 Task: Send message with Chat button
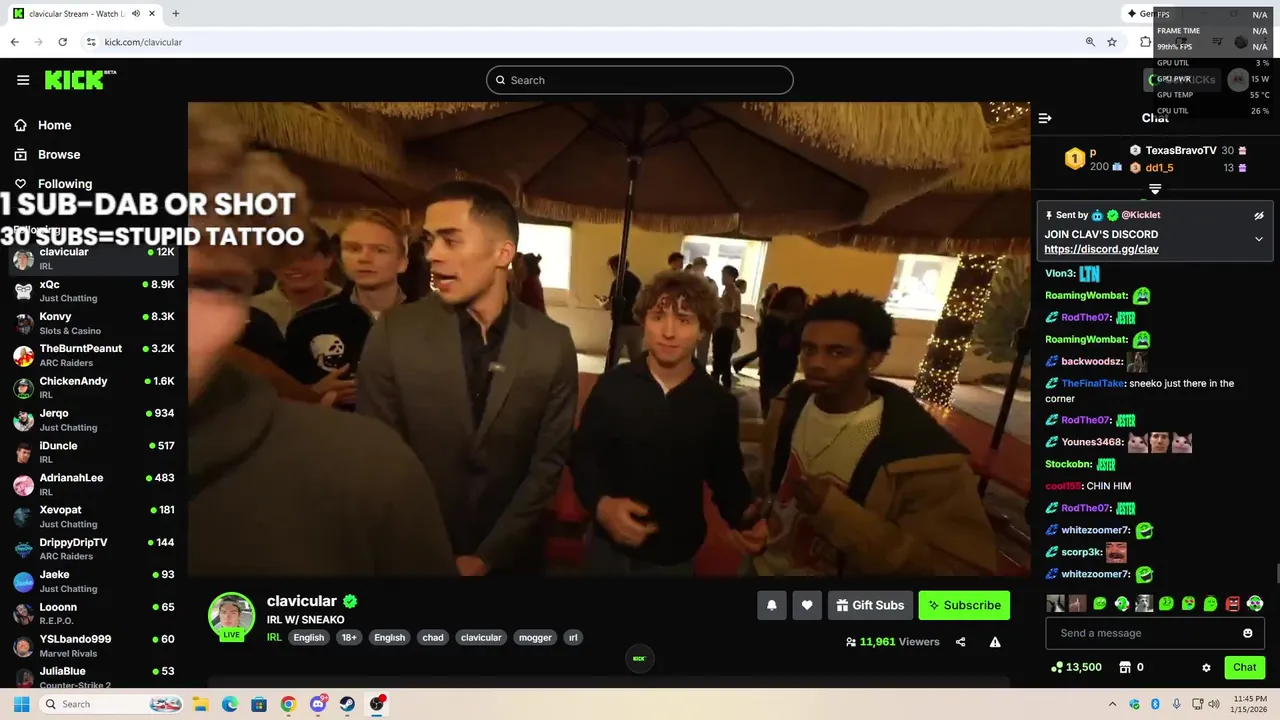tap(1245, 667)
